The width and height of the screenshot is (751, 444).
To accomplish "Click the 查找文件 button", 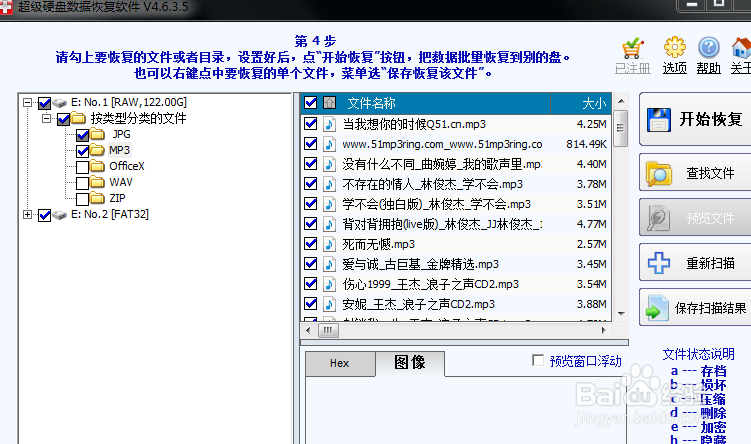I will 695,173.
